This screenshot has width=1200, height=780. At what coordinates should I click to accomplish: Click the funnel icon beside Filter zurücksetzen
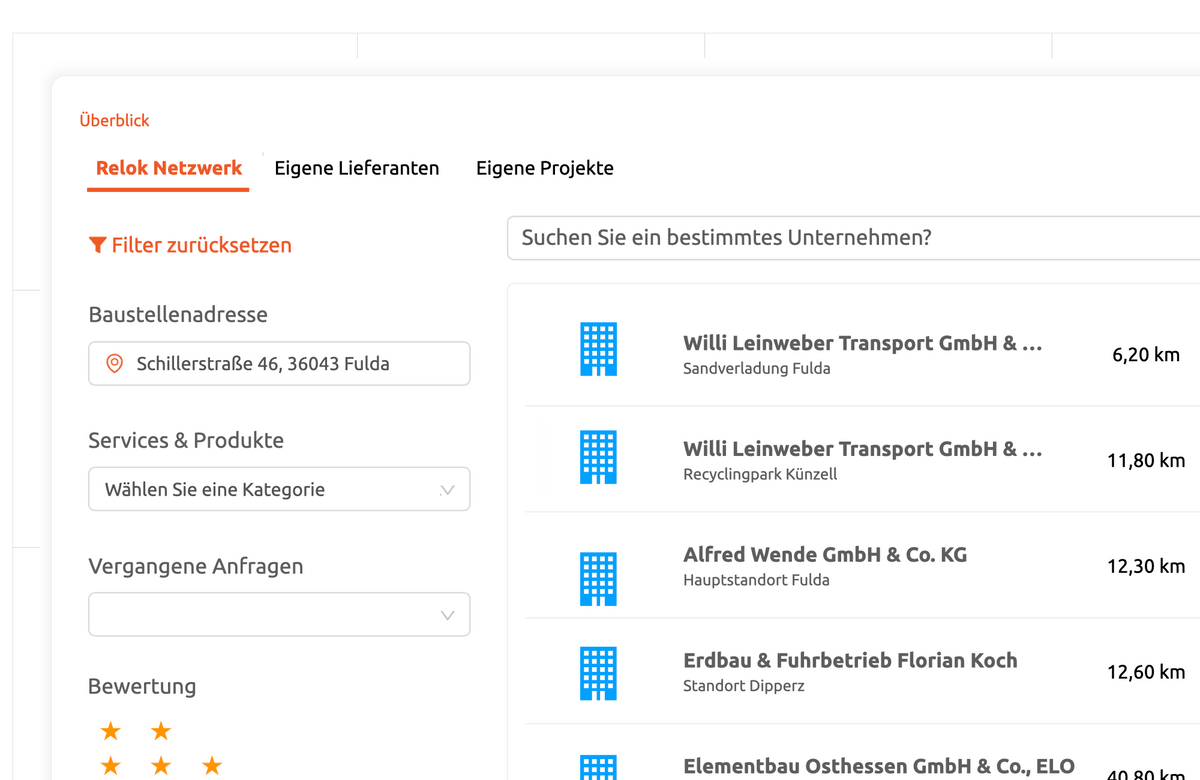pyautogui.click(x=97, y=245)
